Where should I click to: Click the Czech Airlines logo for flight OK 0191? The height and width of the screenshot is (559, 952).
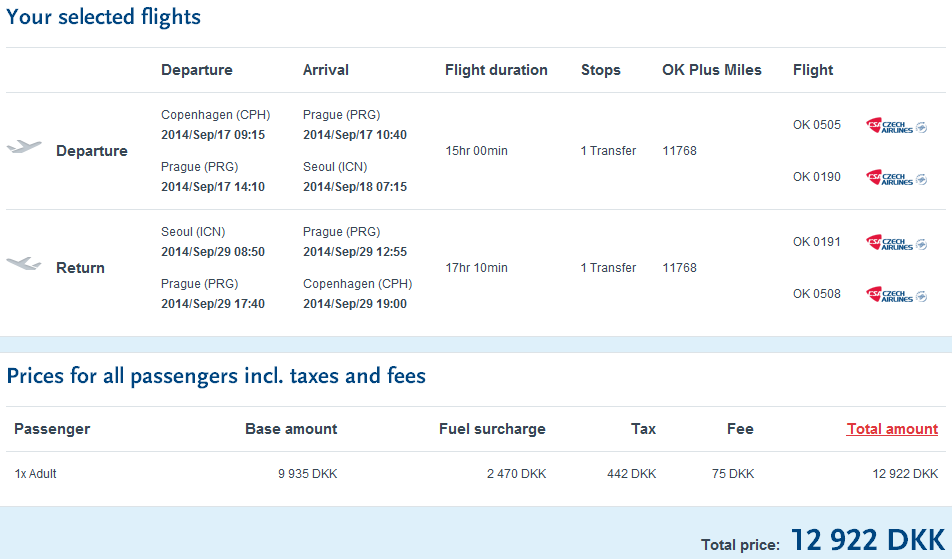888,243
